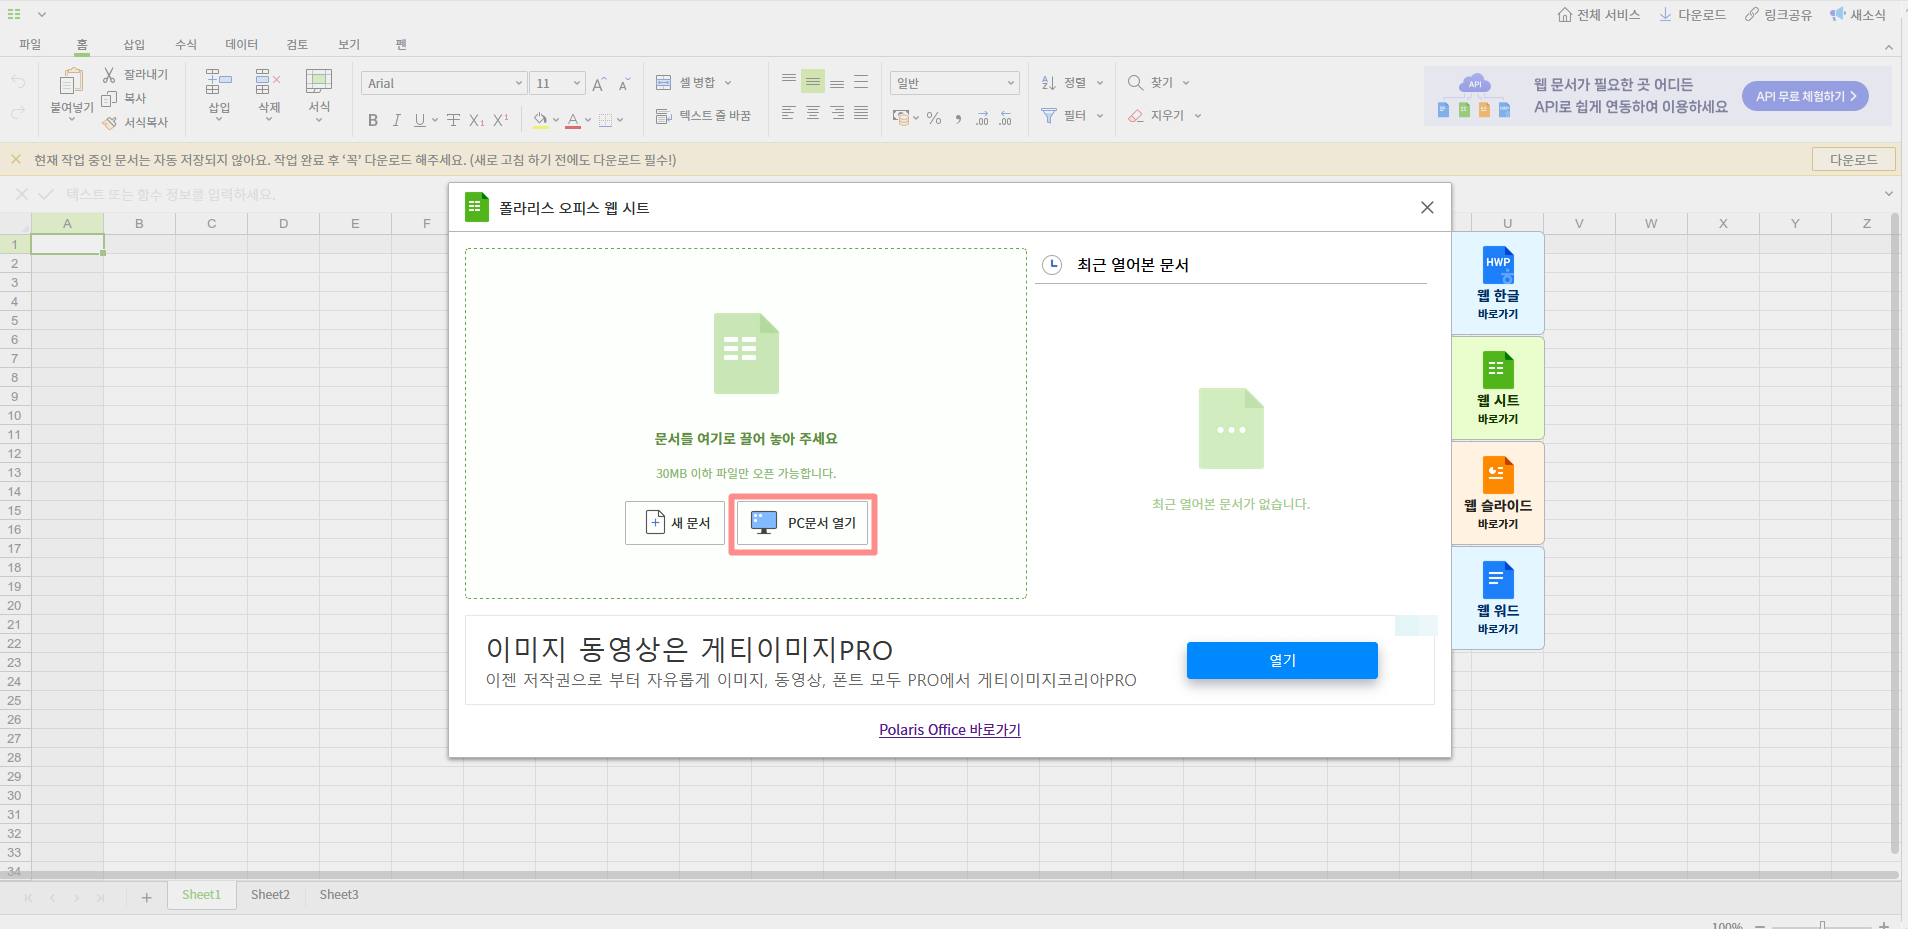Expand the font color dropdown arrow
This screenshot has width=1908, height=929.
tap(588, 120)
